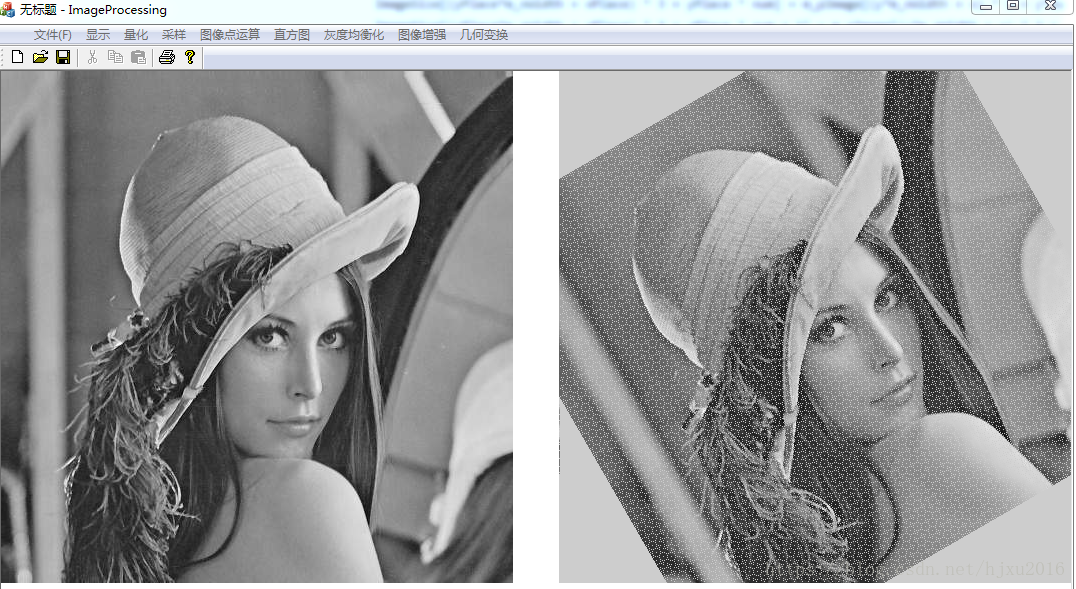Click the Paste clipboard icon

(x=139, y=57)
